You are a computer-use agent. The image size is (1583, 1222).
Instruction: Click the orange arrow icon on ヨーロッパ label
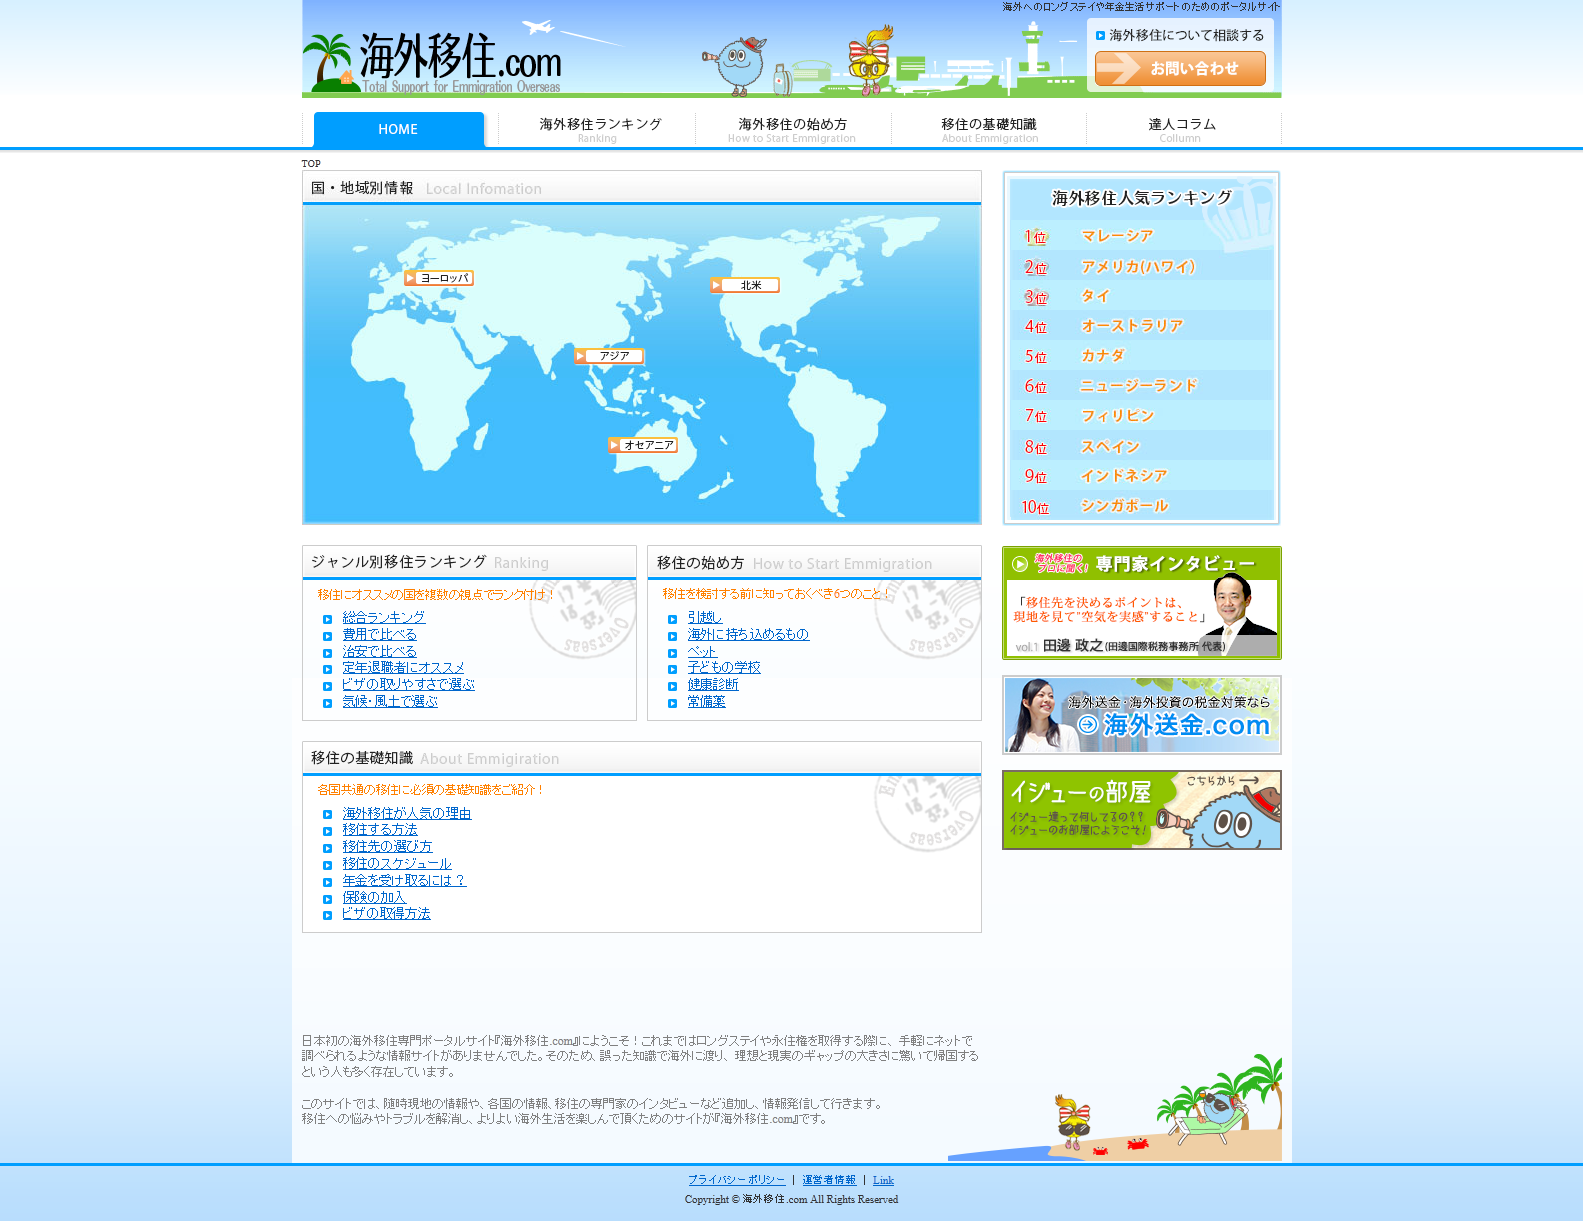pos(410,278)
